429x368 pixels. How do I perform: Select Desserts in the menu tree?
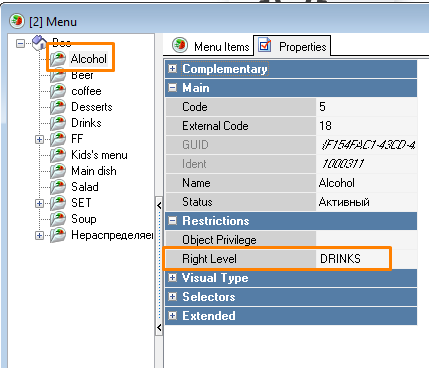92,107
